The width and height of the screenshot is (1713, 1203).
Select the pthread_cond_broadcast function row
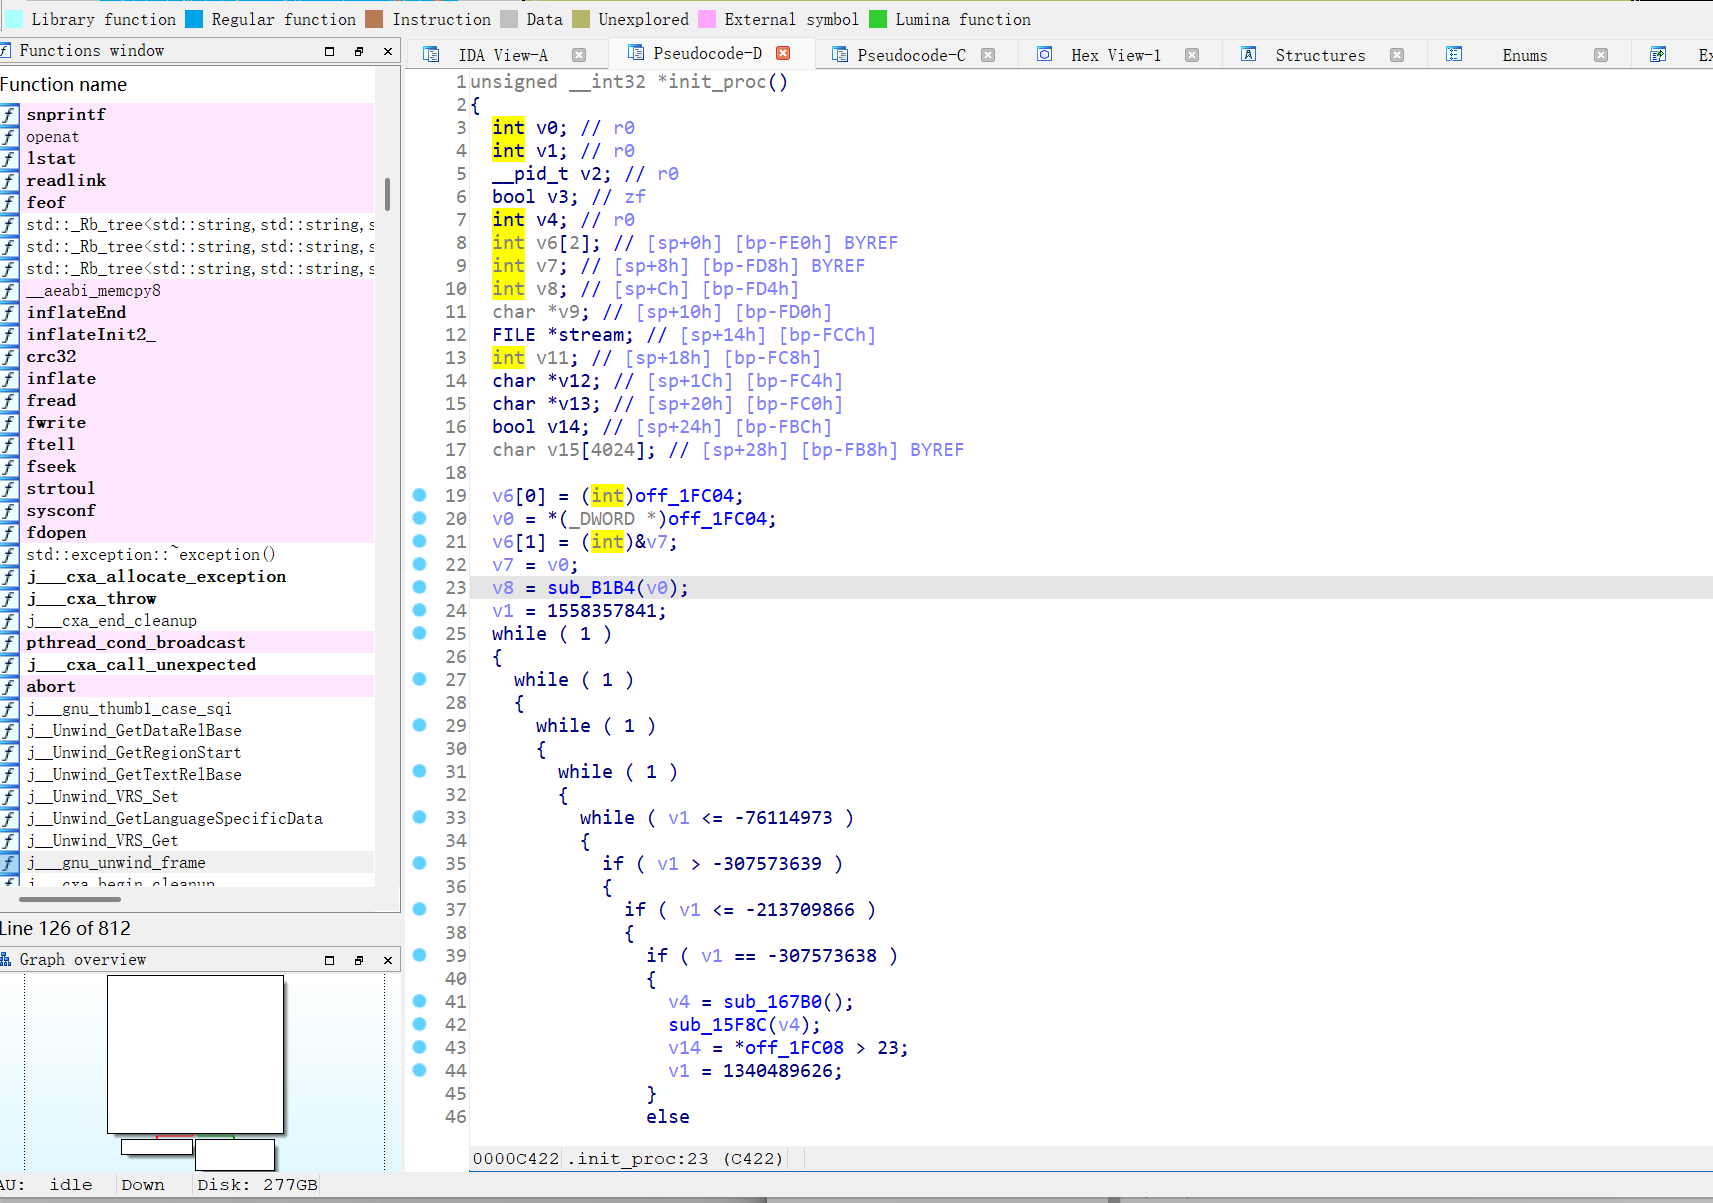[x=187, y=643]
